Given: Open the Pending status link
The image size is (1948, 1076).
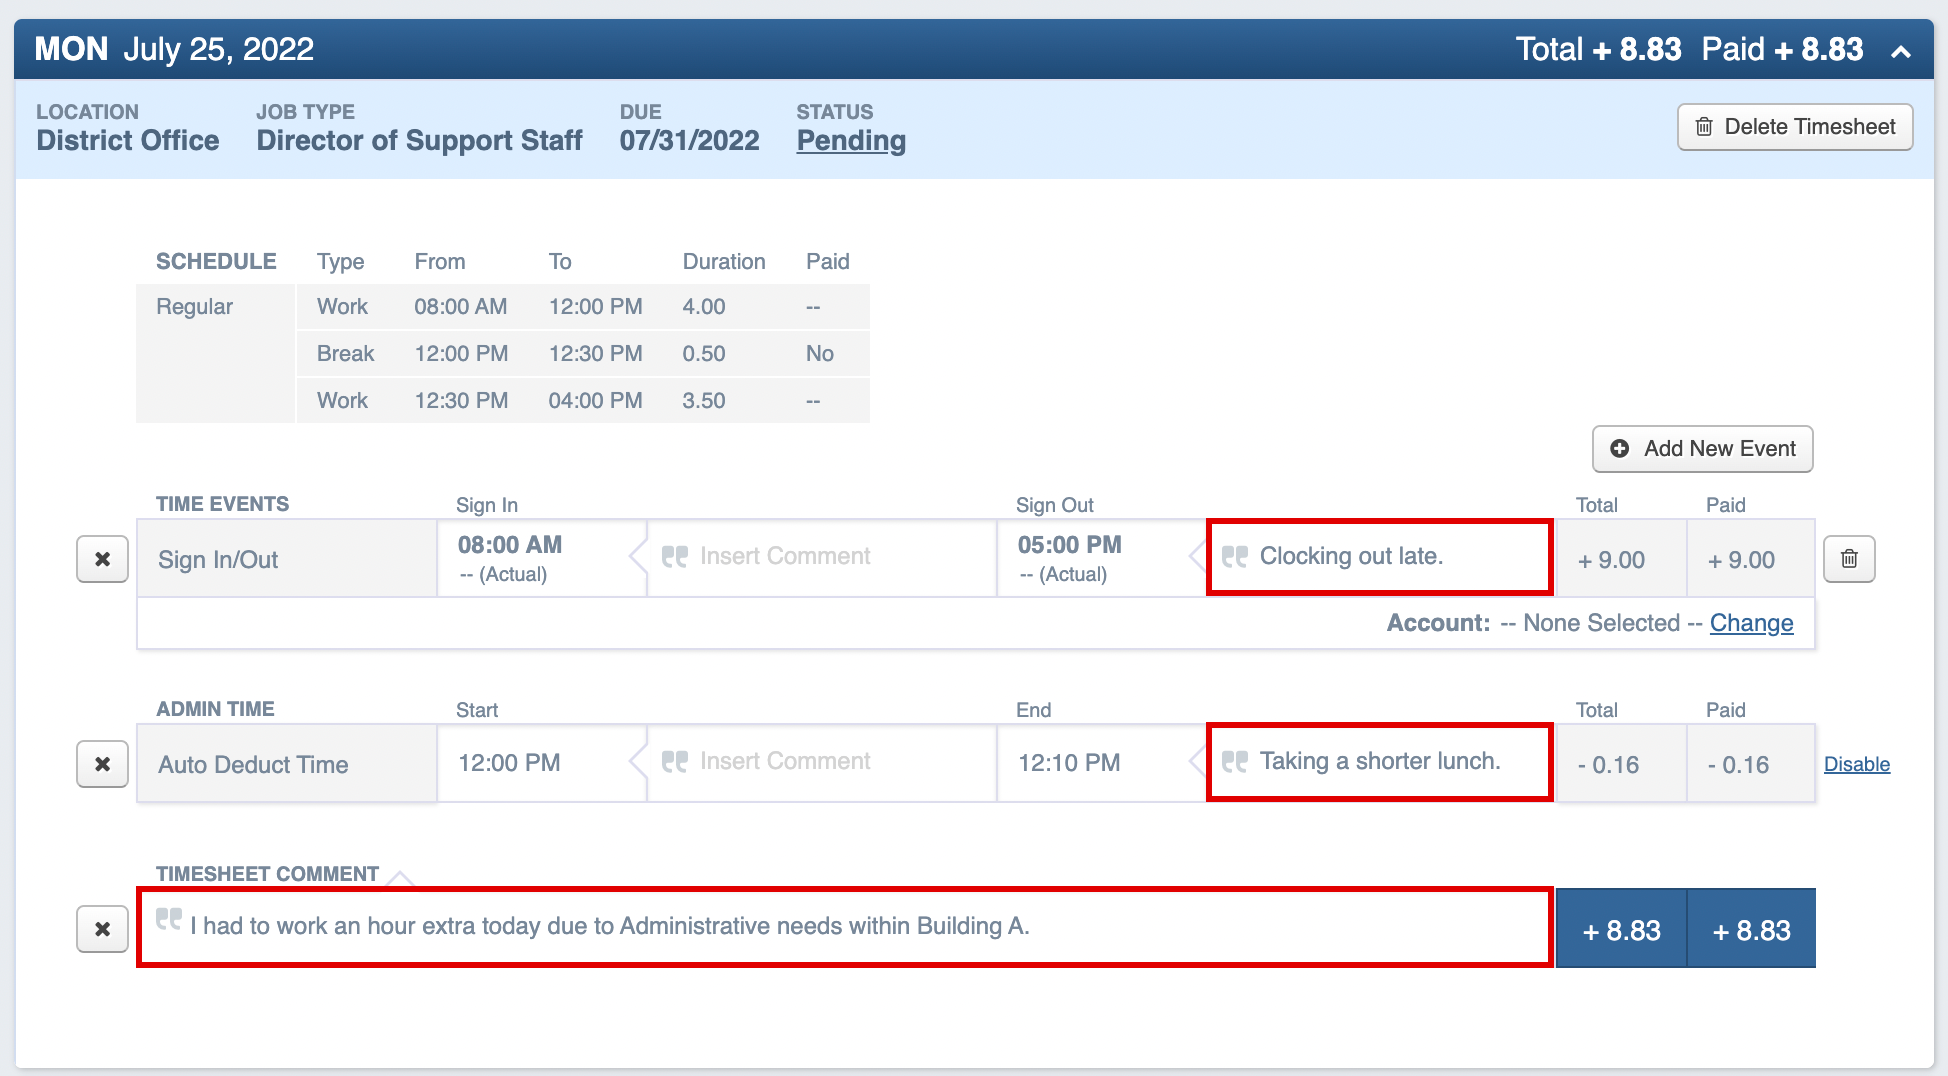Looking at the screenshot, I should pyautogui.click(x=851, y=141).
